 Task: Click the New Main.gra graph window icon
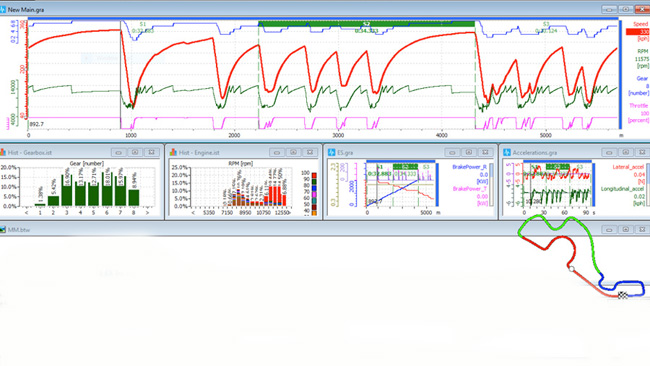[x=3, y=9]
